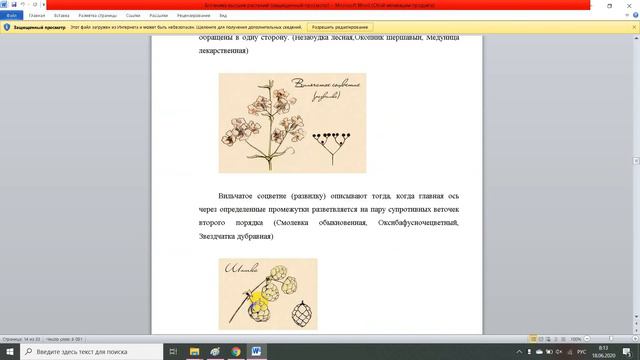Open the Вид ribbon tab
The height and width of the screenshot is (360, 640).
(223, 16)
